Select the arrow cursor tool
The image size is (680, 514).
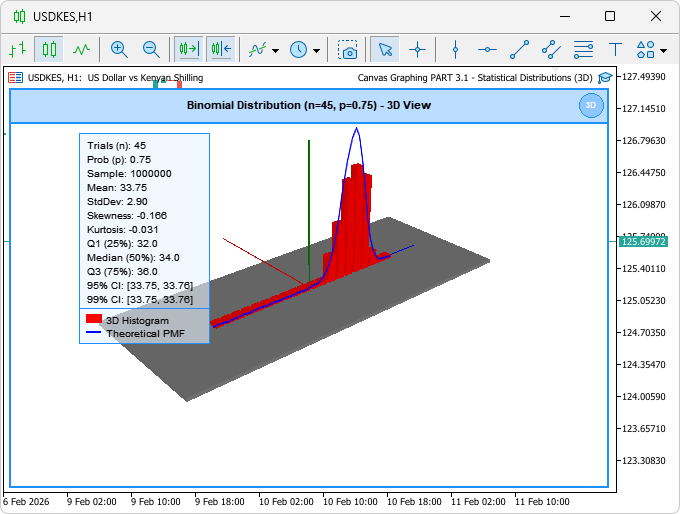(x=385, y=49)
